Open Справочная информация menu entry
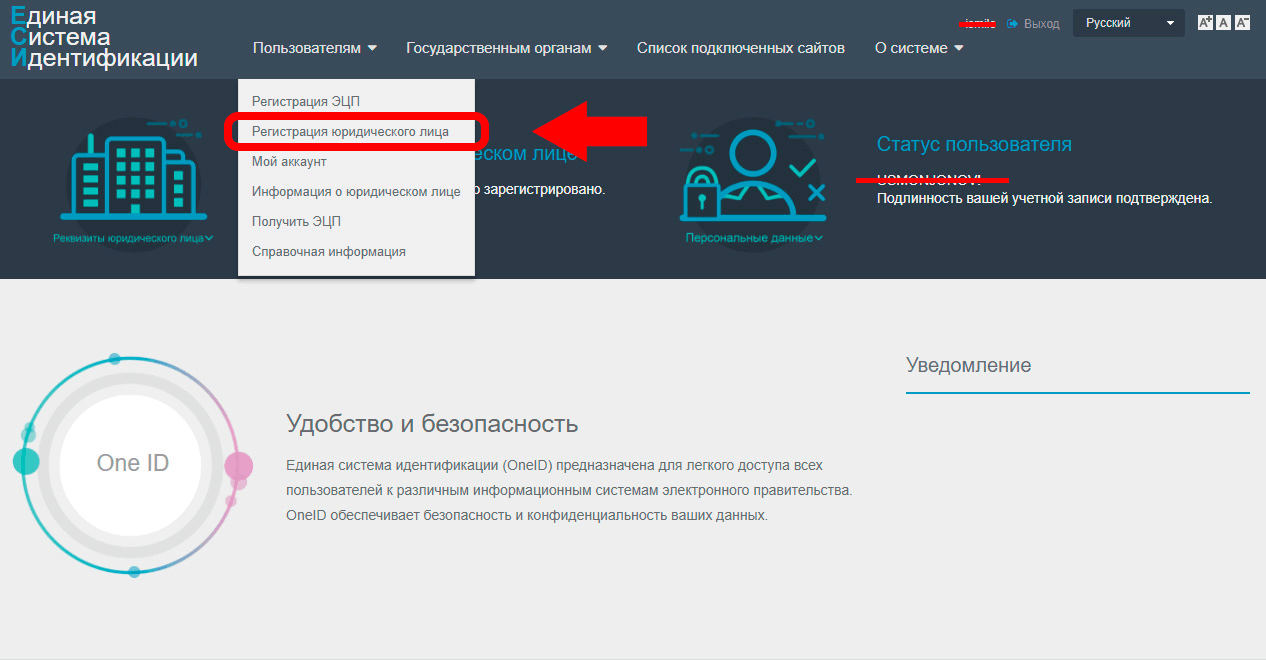The height and width of the screenshot is (660, 1266). pos(329,251)
